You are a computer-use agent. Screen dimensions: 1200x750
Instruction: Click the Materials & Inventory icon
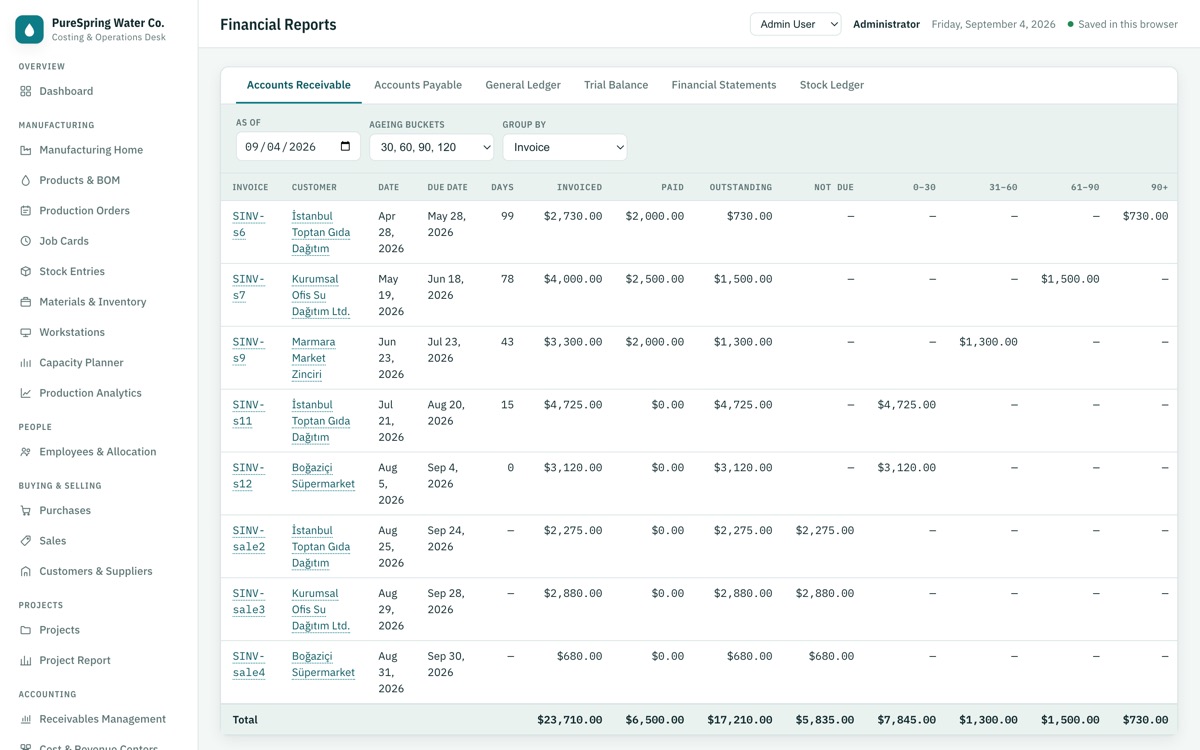pos(26,302)
